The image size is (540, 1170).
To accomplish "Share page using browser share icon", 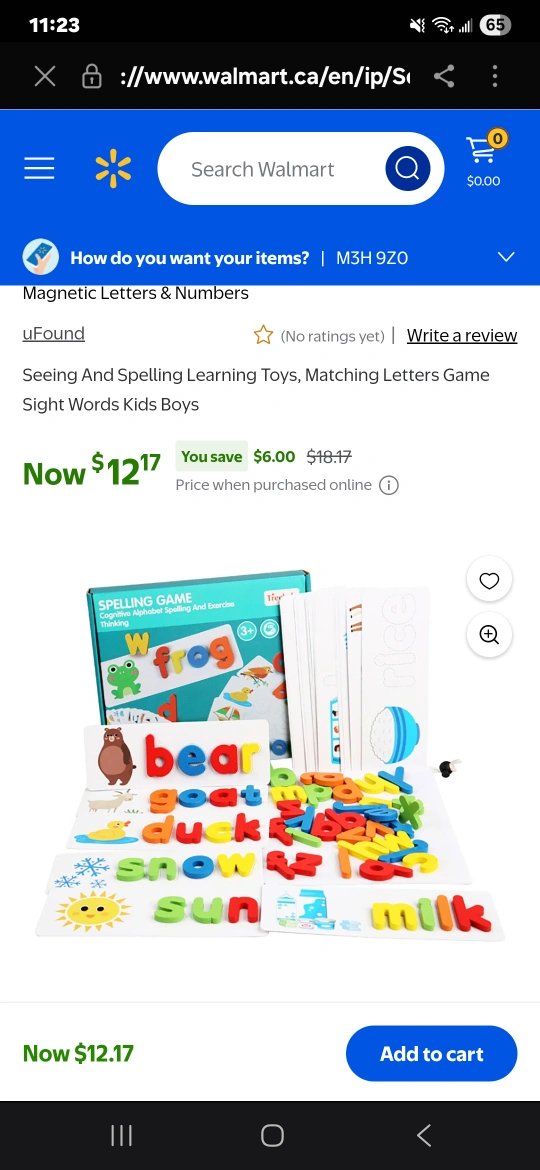I will (x=445, y=76).
